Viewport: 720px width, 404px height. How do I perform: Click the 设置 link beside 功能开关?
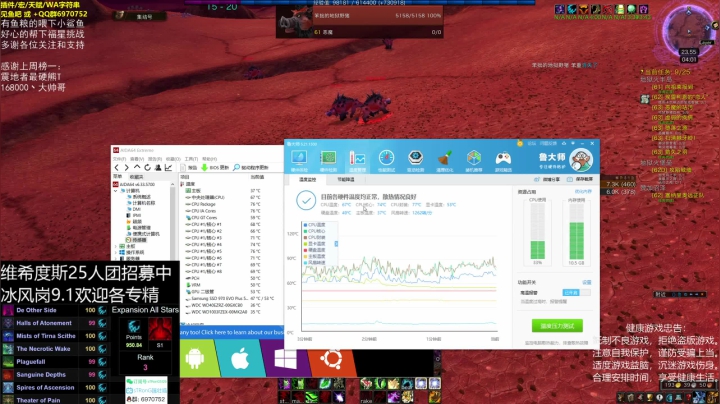tap(586, 282)
